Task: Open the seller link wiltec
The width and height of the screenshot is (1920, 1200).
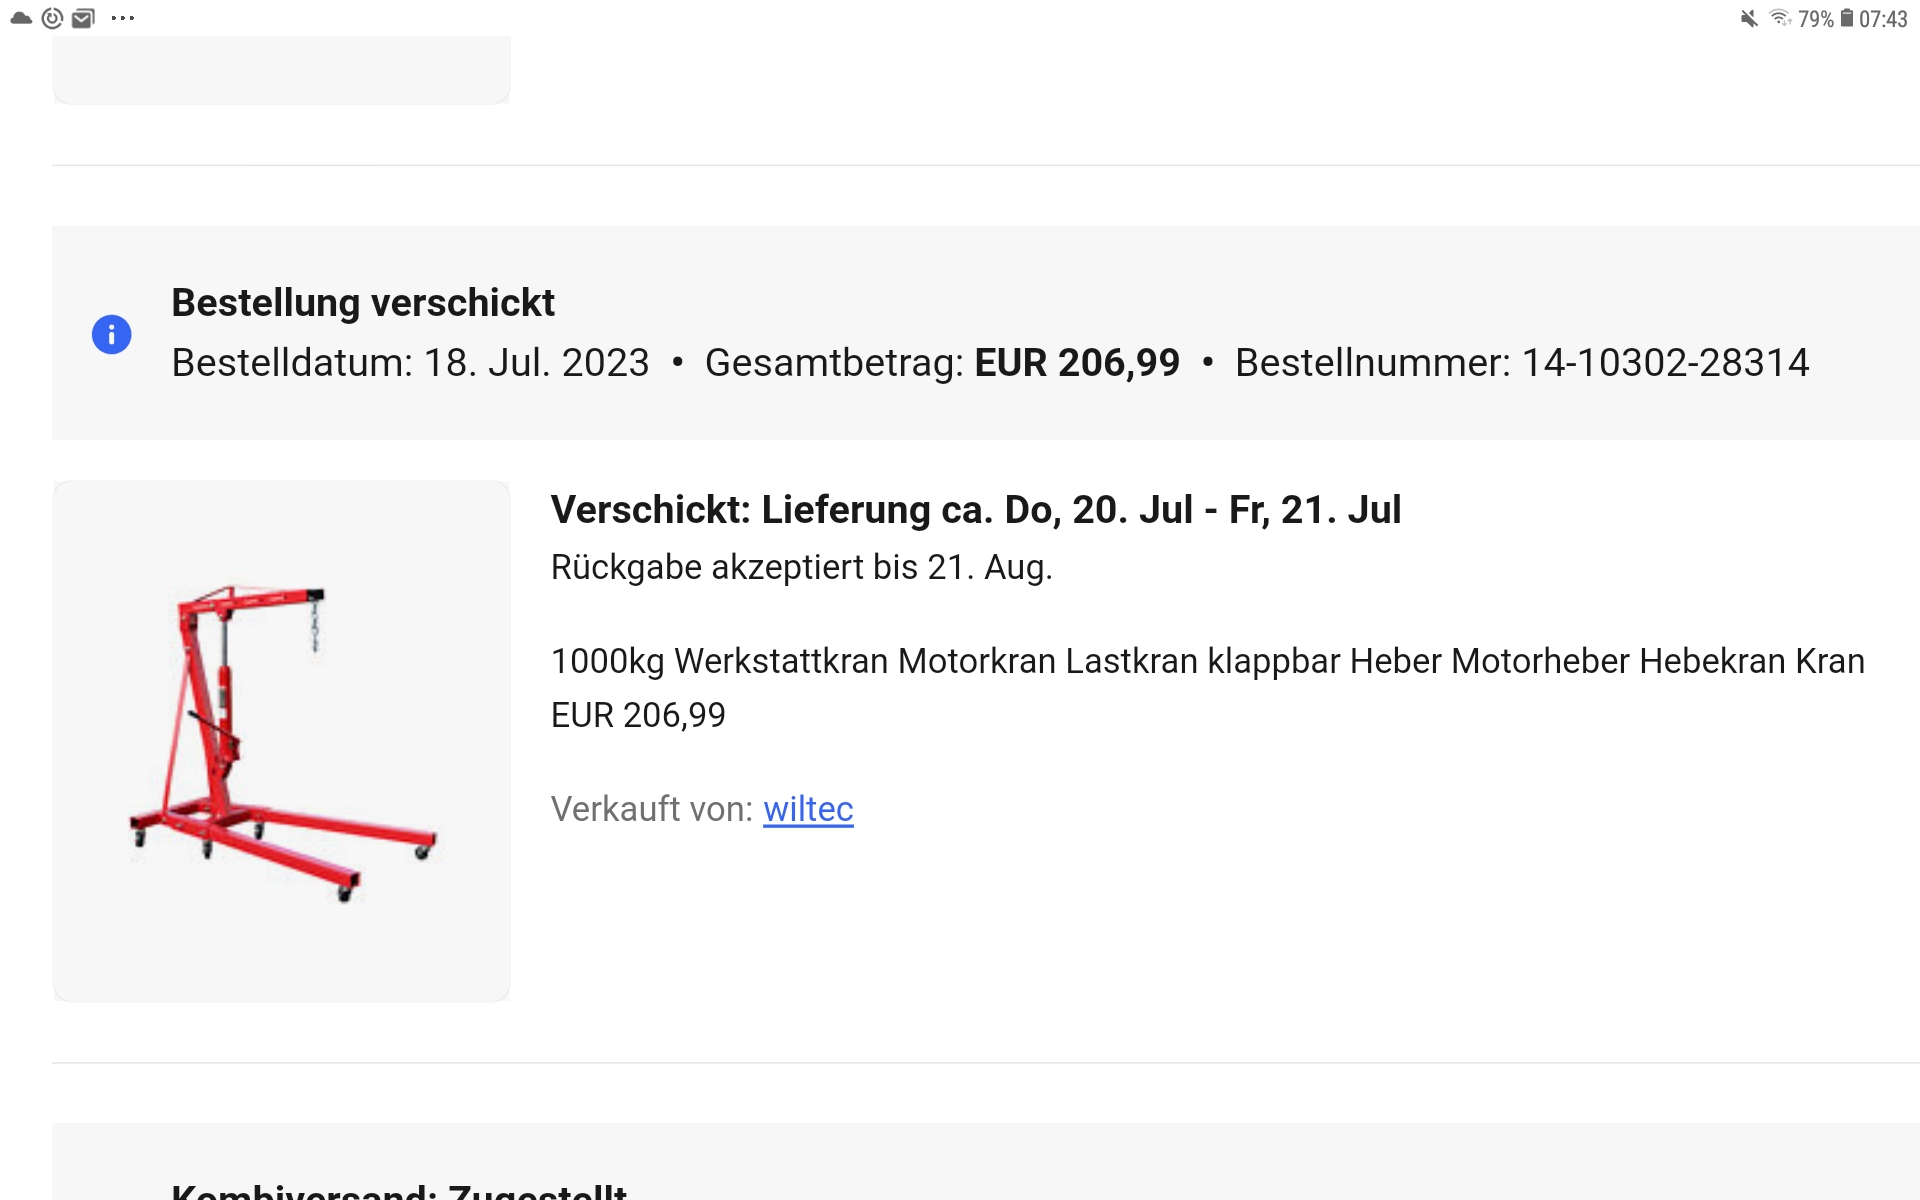Action: tap(808, 809)
